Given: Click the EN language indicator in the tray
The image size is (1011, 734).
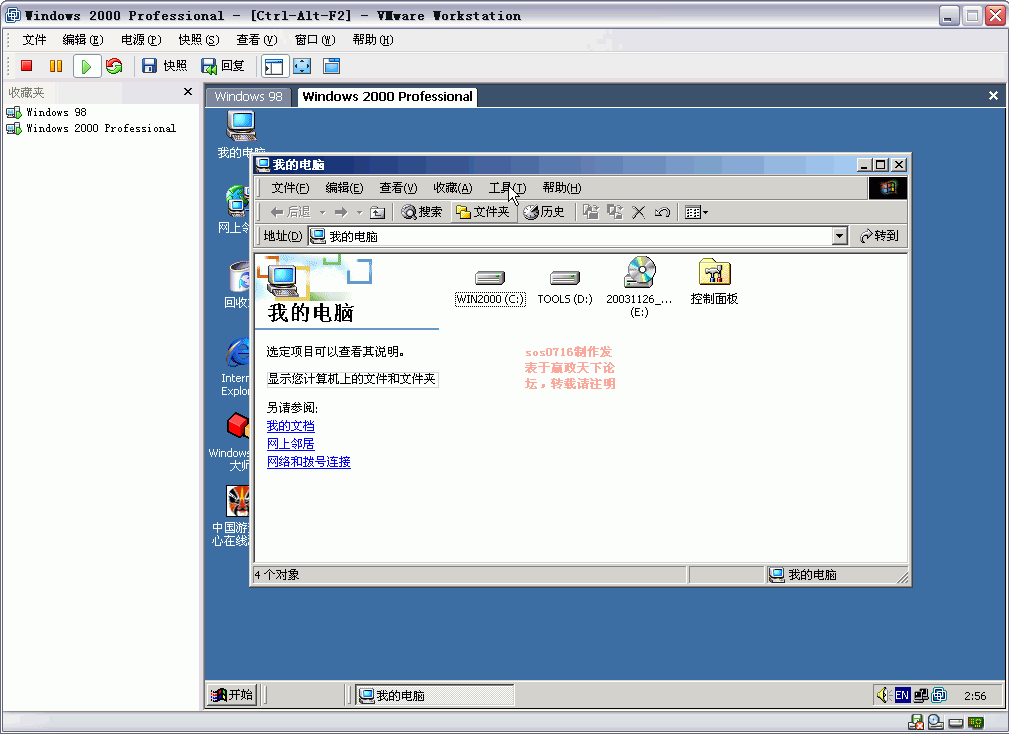Looking at the screenshot, I should 902,695.
